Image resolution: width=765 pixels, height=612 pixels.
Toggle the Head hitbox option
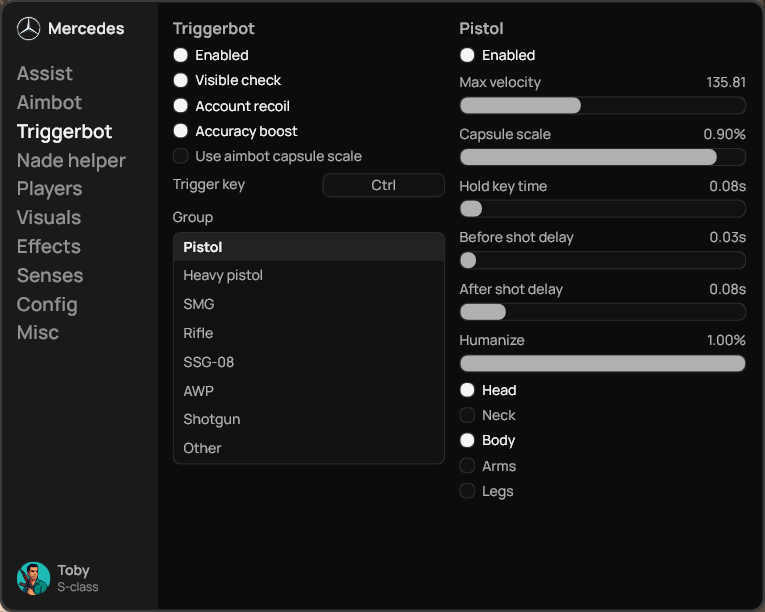pos(467,390)
